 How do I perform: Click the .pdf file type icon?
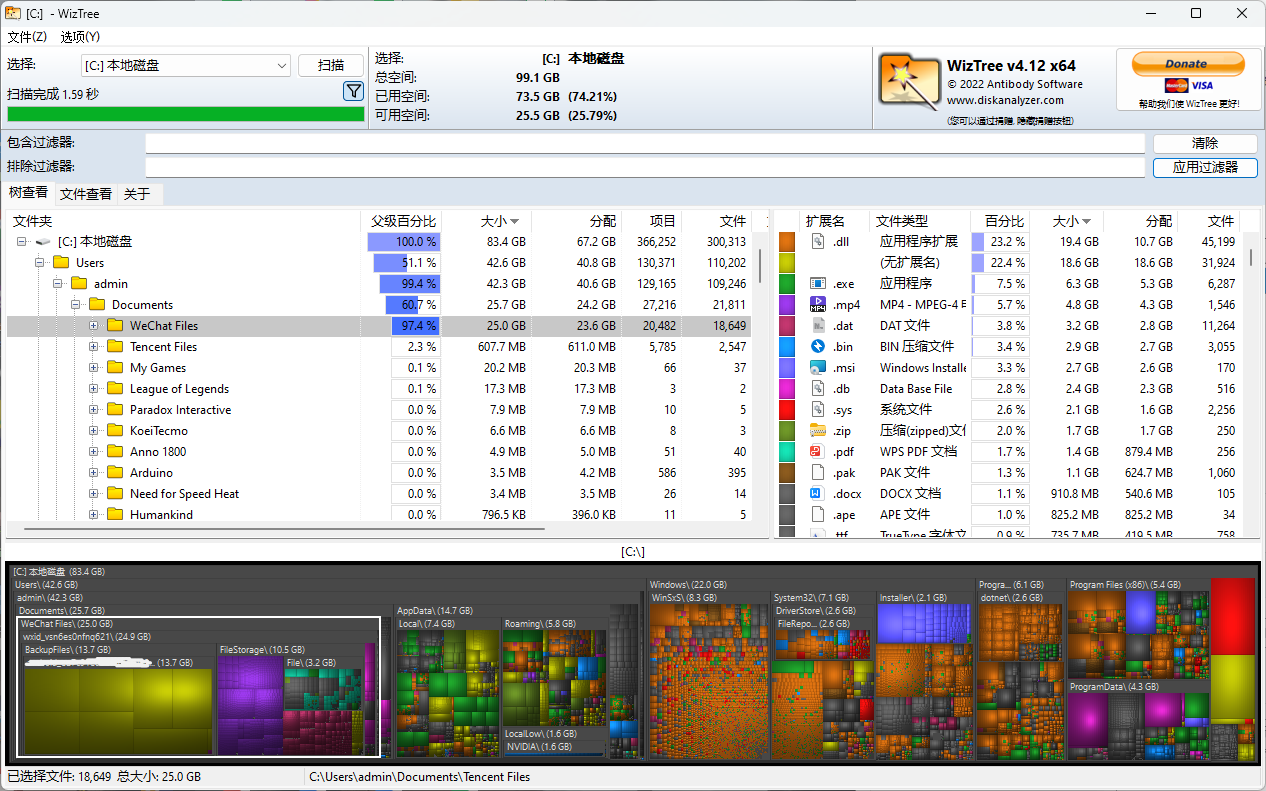point(817,451)
